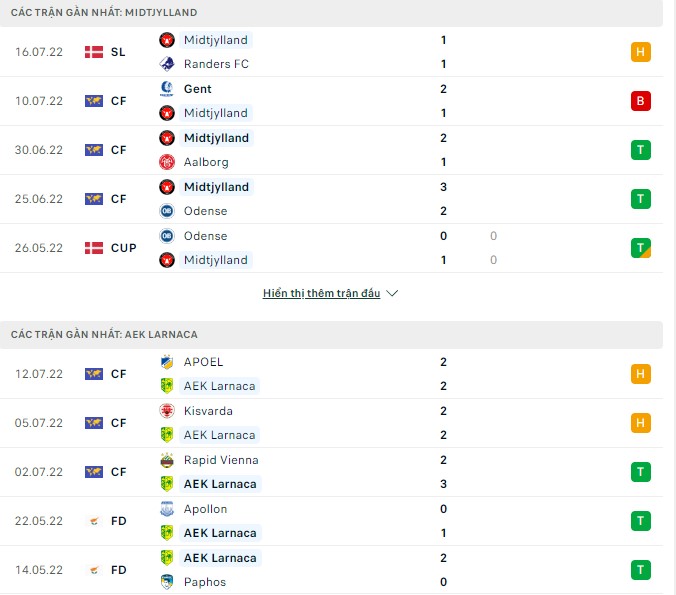Click the Randers FC team crest icon
This screenshot has height=595, width=676.
167,64
